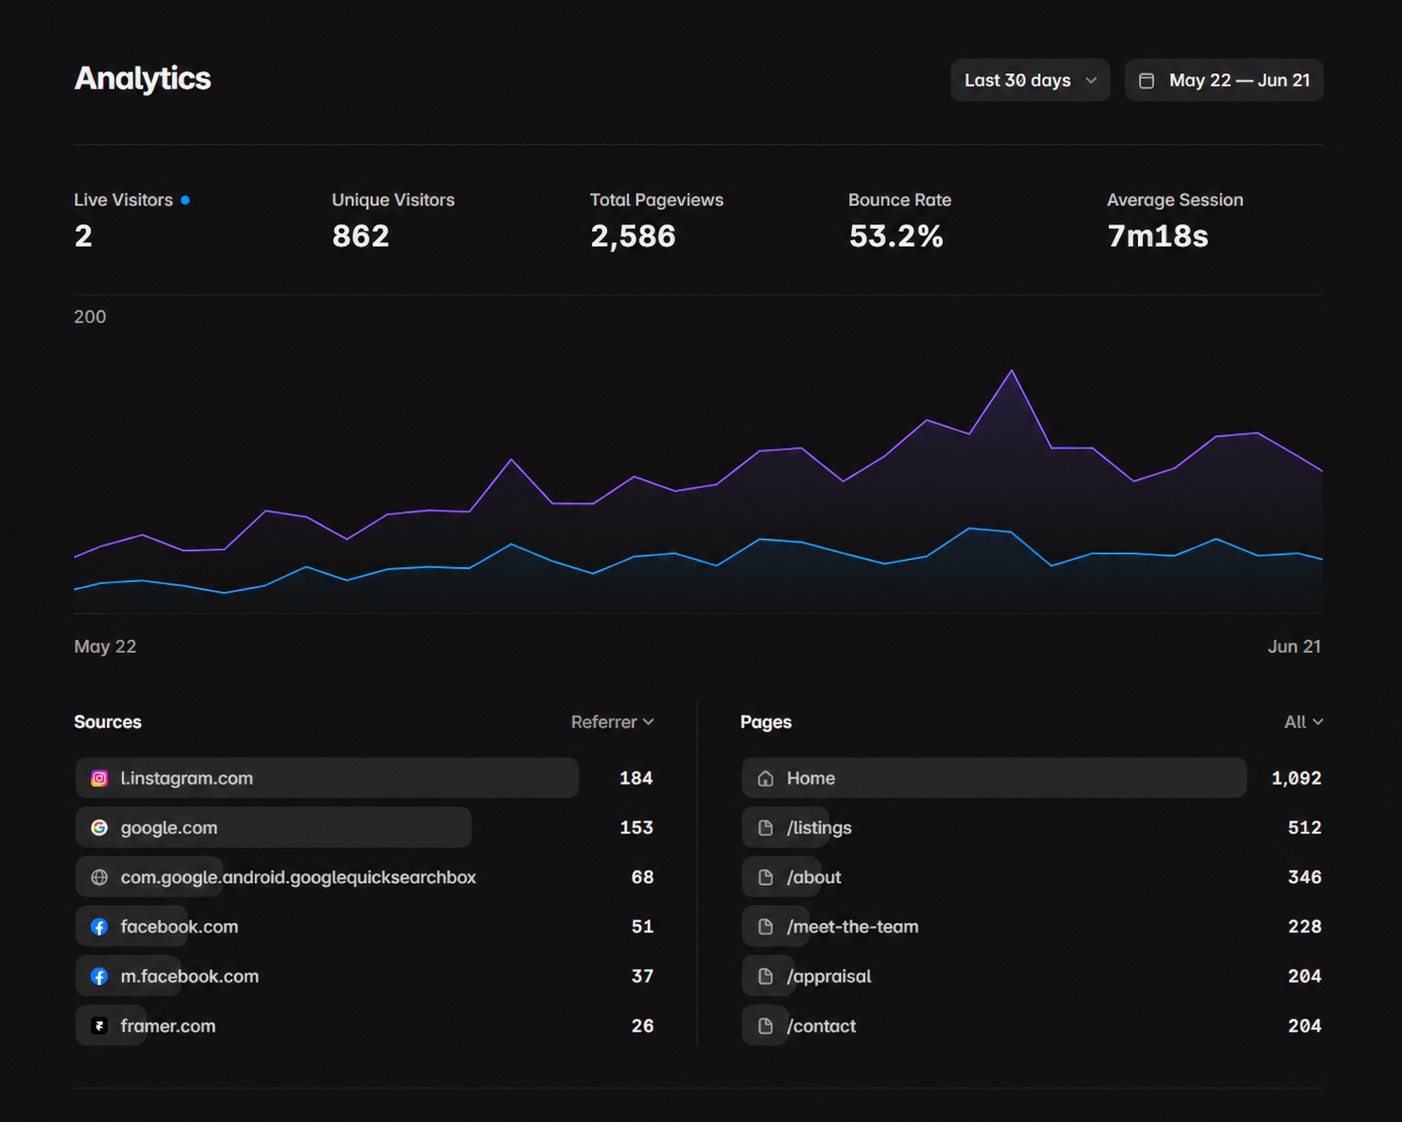Image resolution: width=1402 pixels, height=1122 pixels.
Task: Select the framer.com source row
Action: point(365,1026)
